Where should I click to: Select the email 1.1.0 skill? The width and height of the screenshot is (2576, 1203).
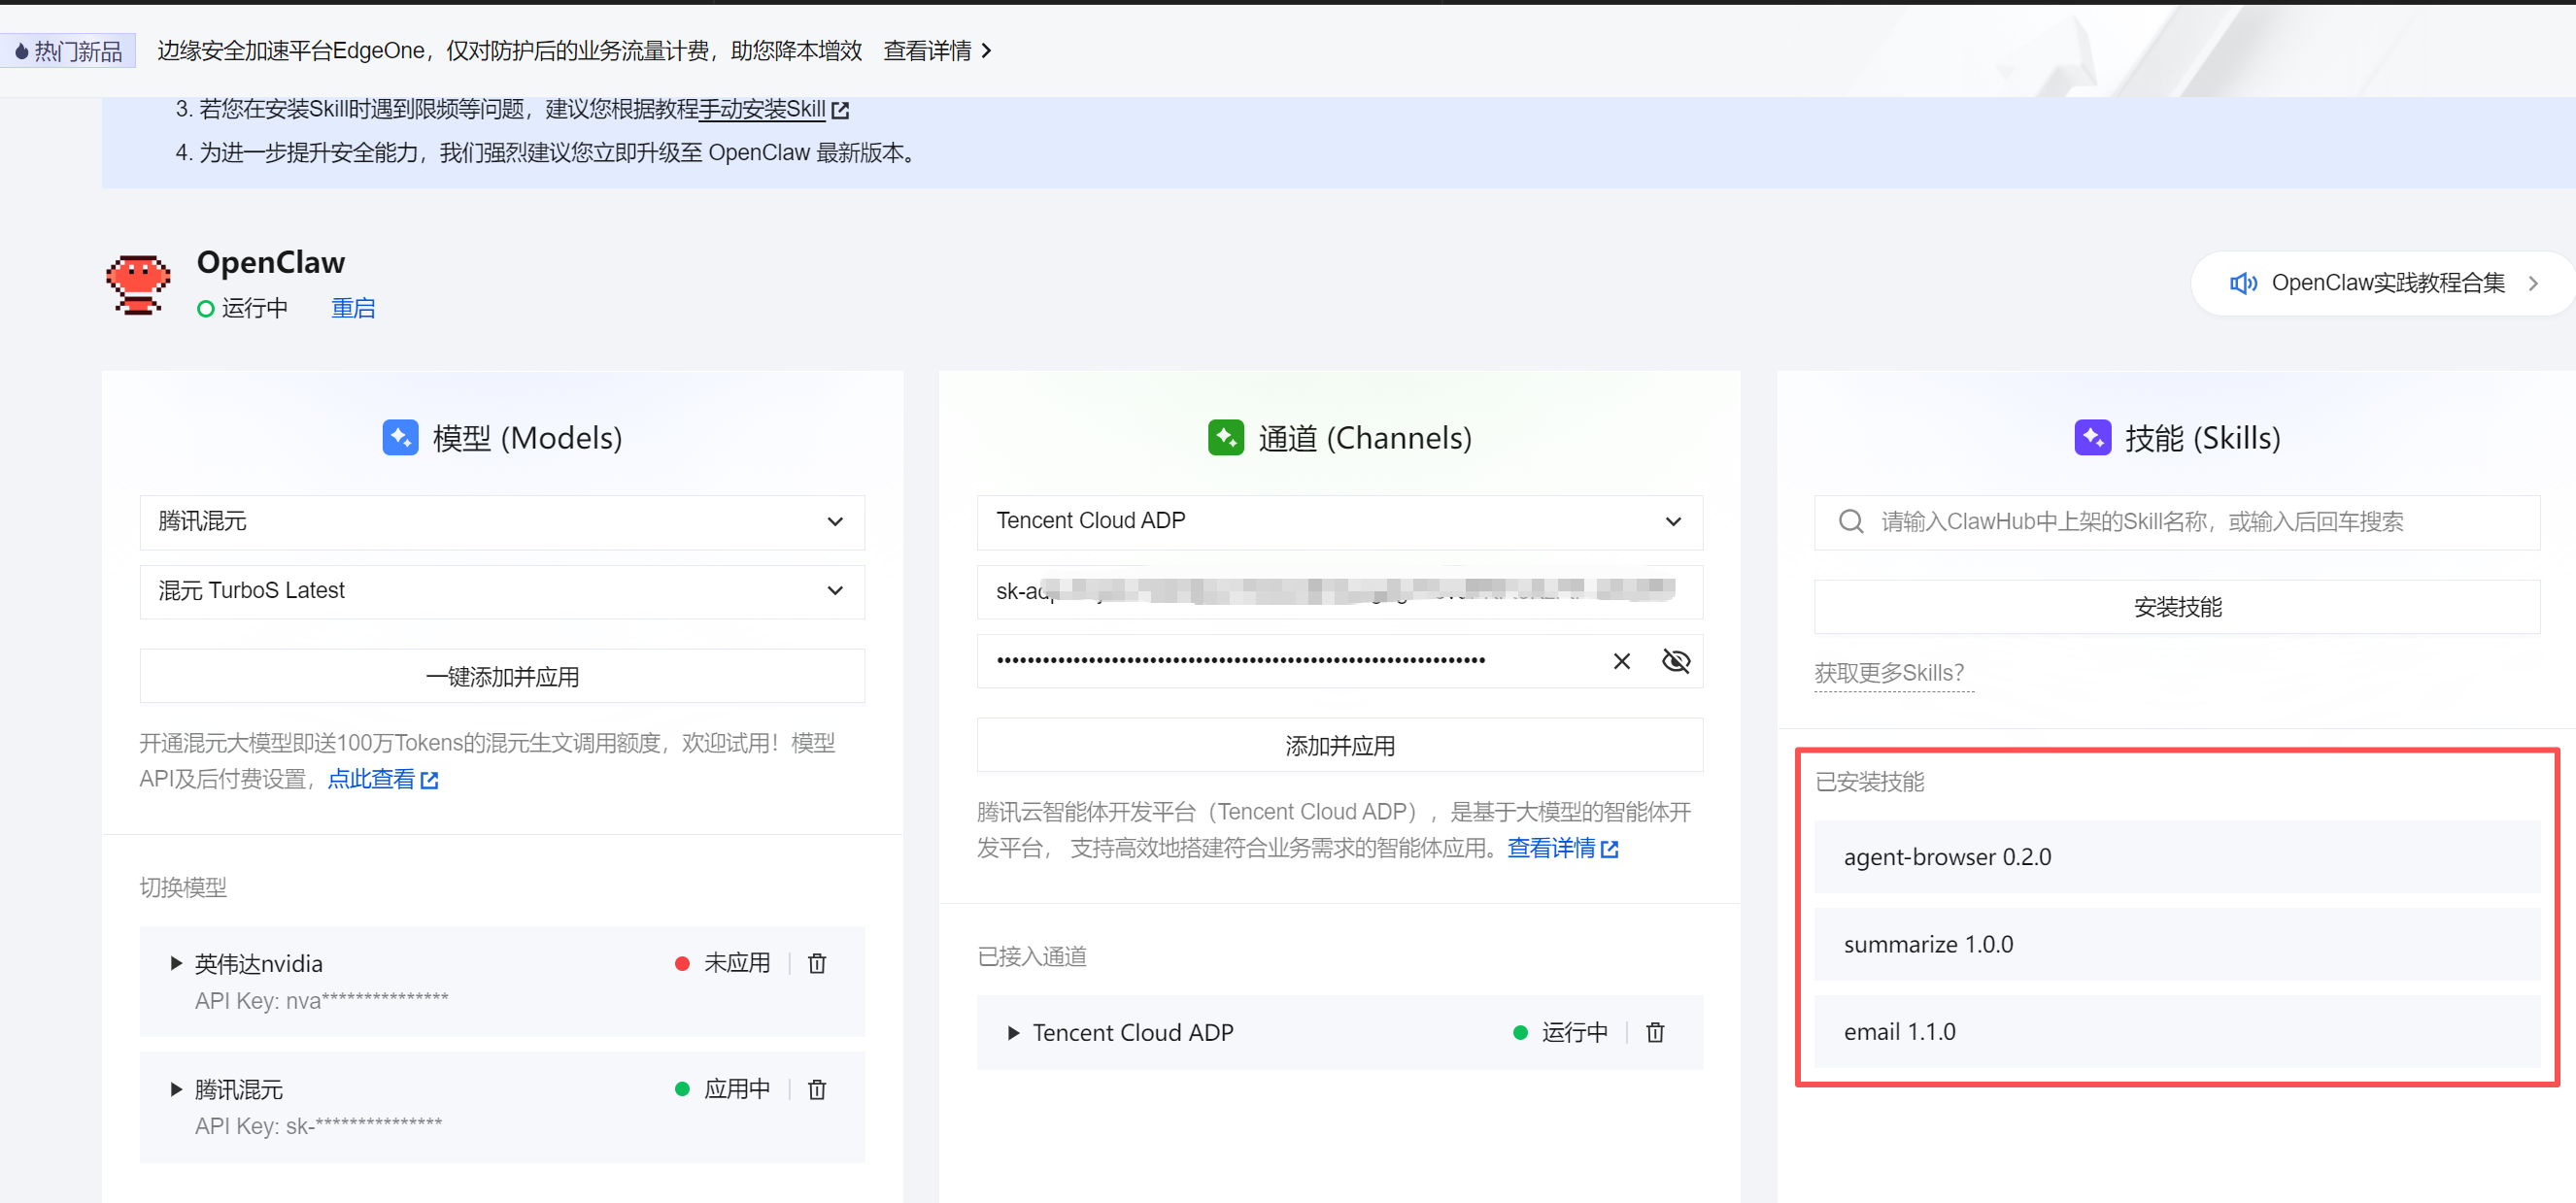click(2177, 1031)
